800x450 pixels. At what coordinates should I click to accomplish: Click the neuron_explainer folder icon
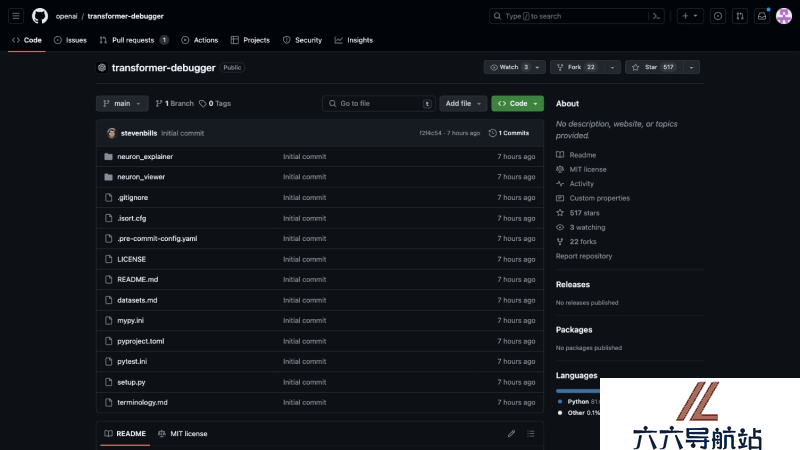coord(108,157)
